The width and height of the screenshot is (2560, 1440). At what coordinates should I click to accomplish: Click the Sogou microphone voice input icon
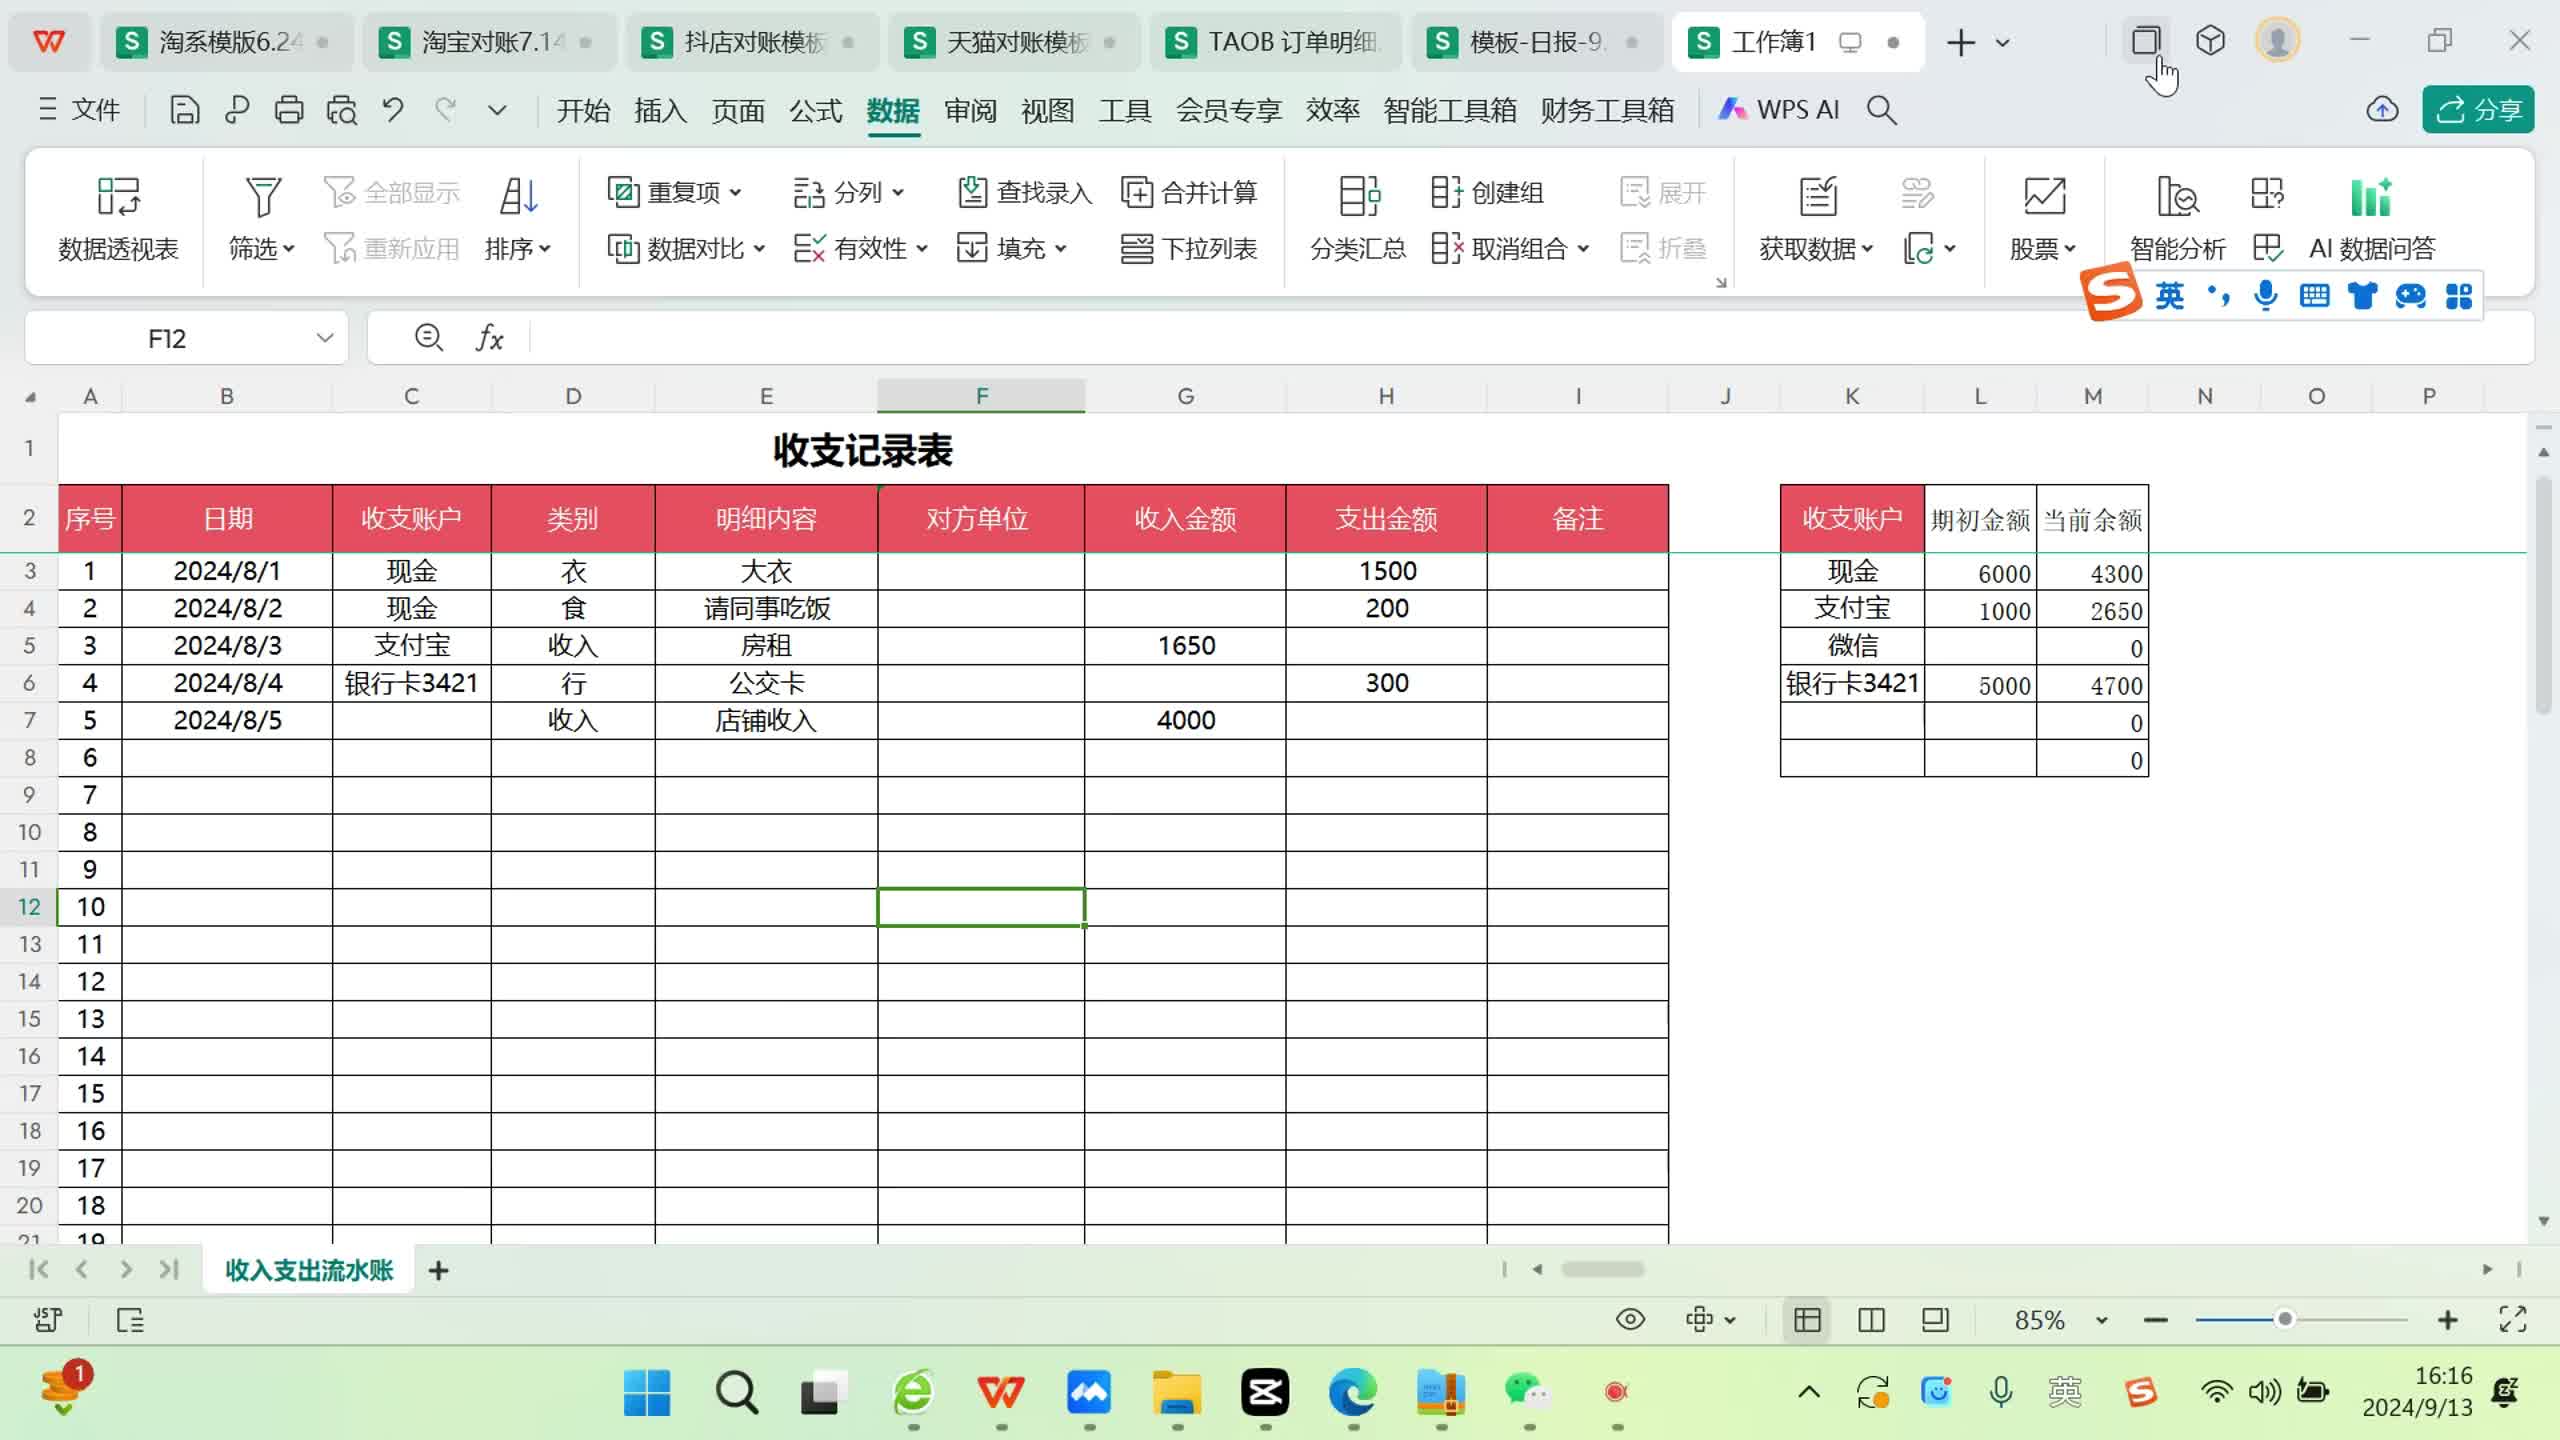[x=2266, y=295]
